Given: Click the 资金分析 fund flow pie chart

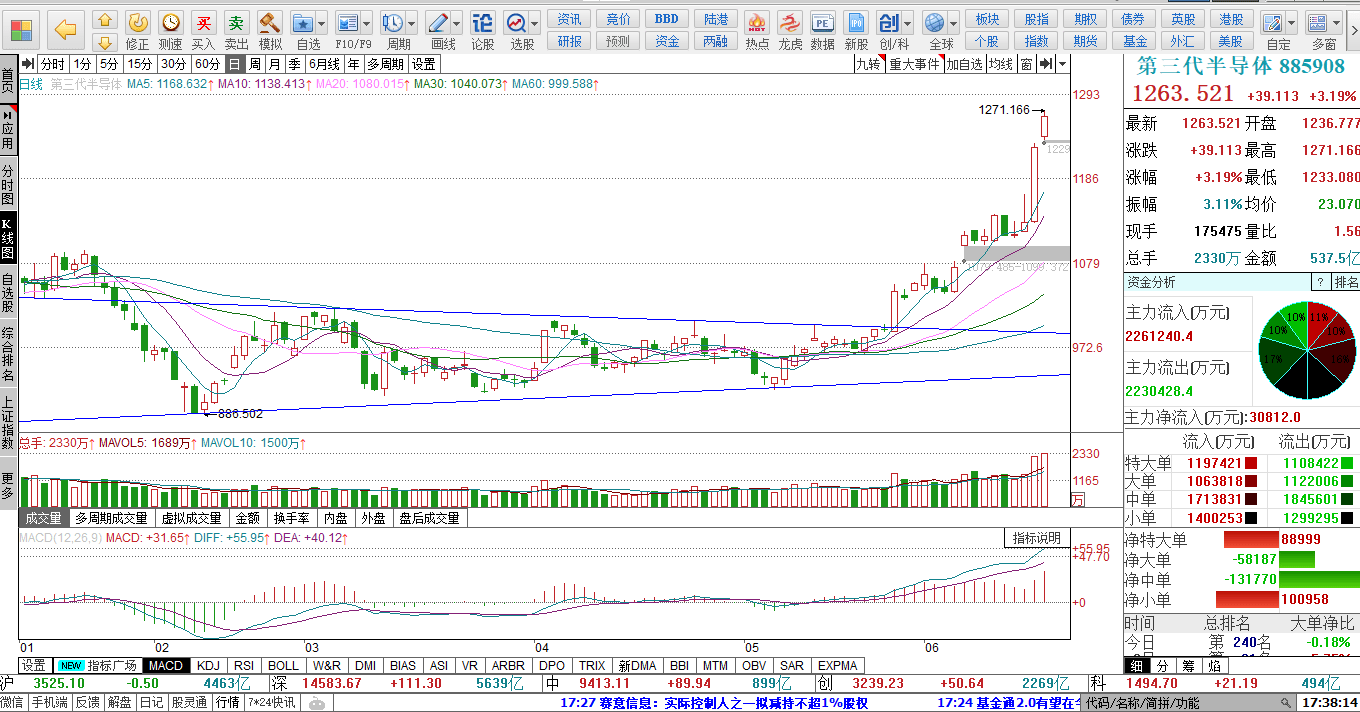Looking at the screenshot, I should (1306, 348).
